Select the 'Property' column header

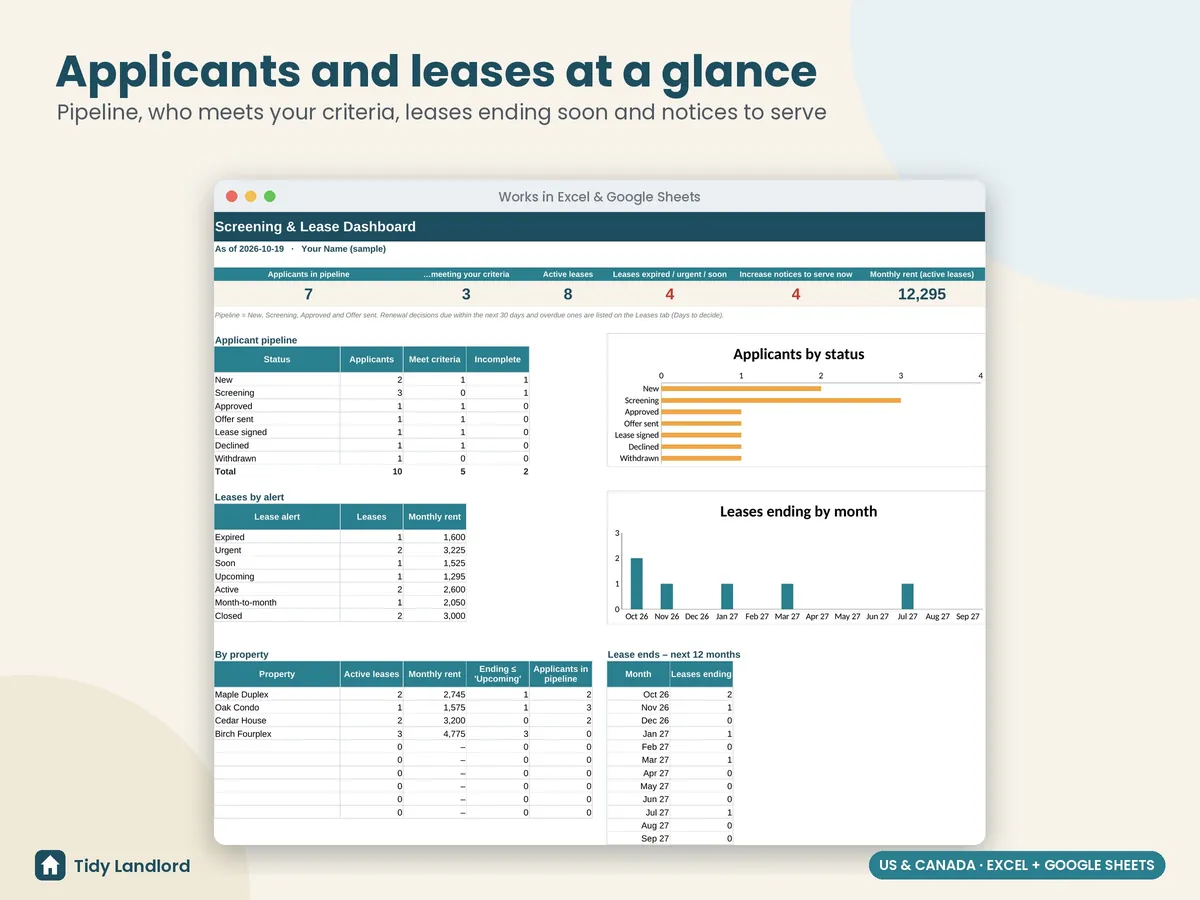pos(277,674)
